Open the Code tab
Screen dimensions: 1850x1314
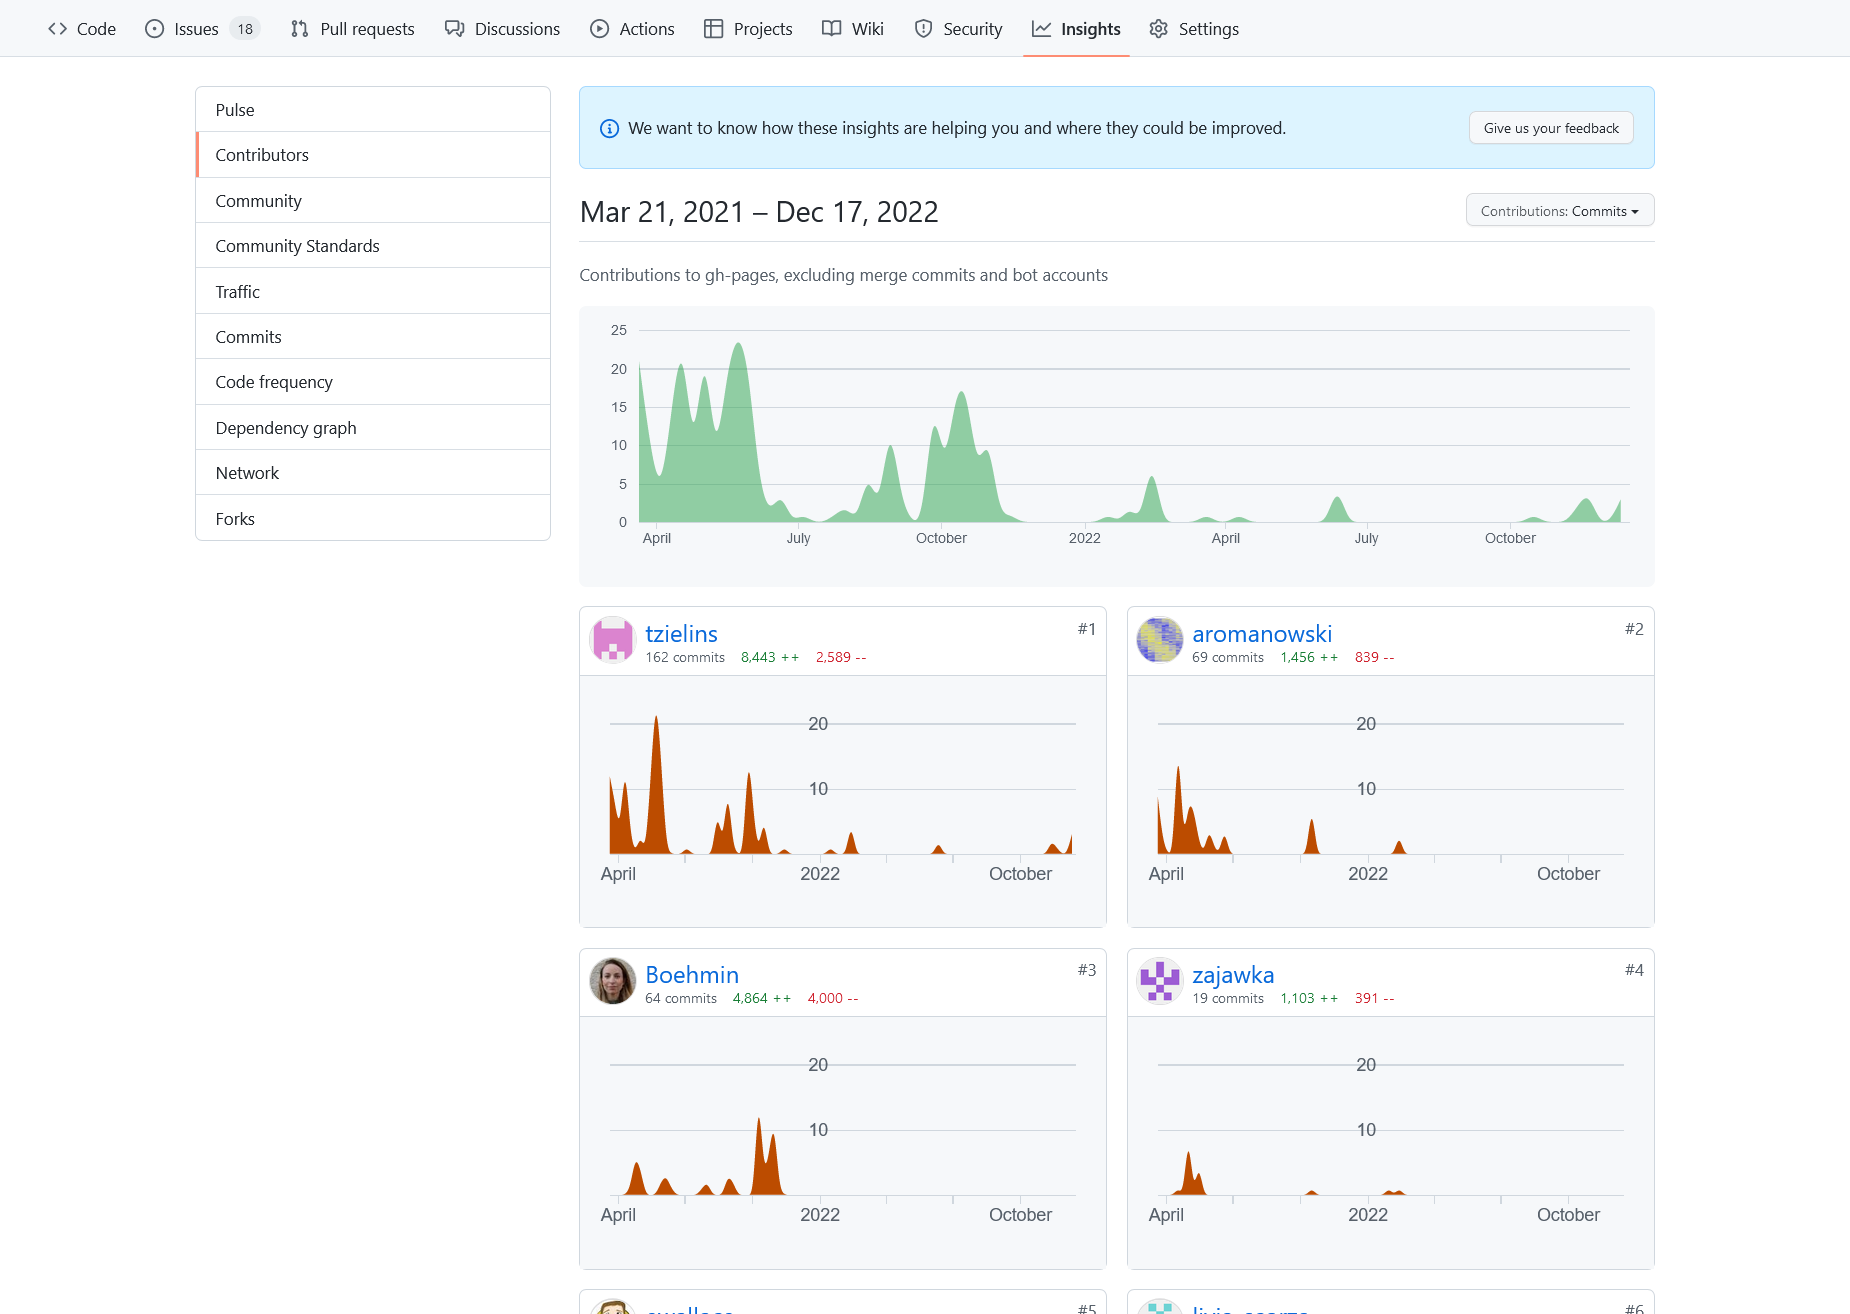point(82,29)
